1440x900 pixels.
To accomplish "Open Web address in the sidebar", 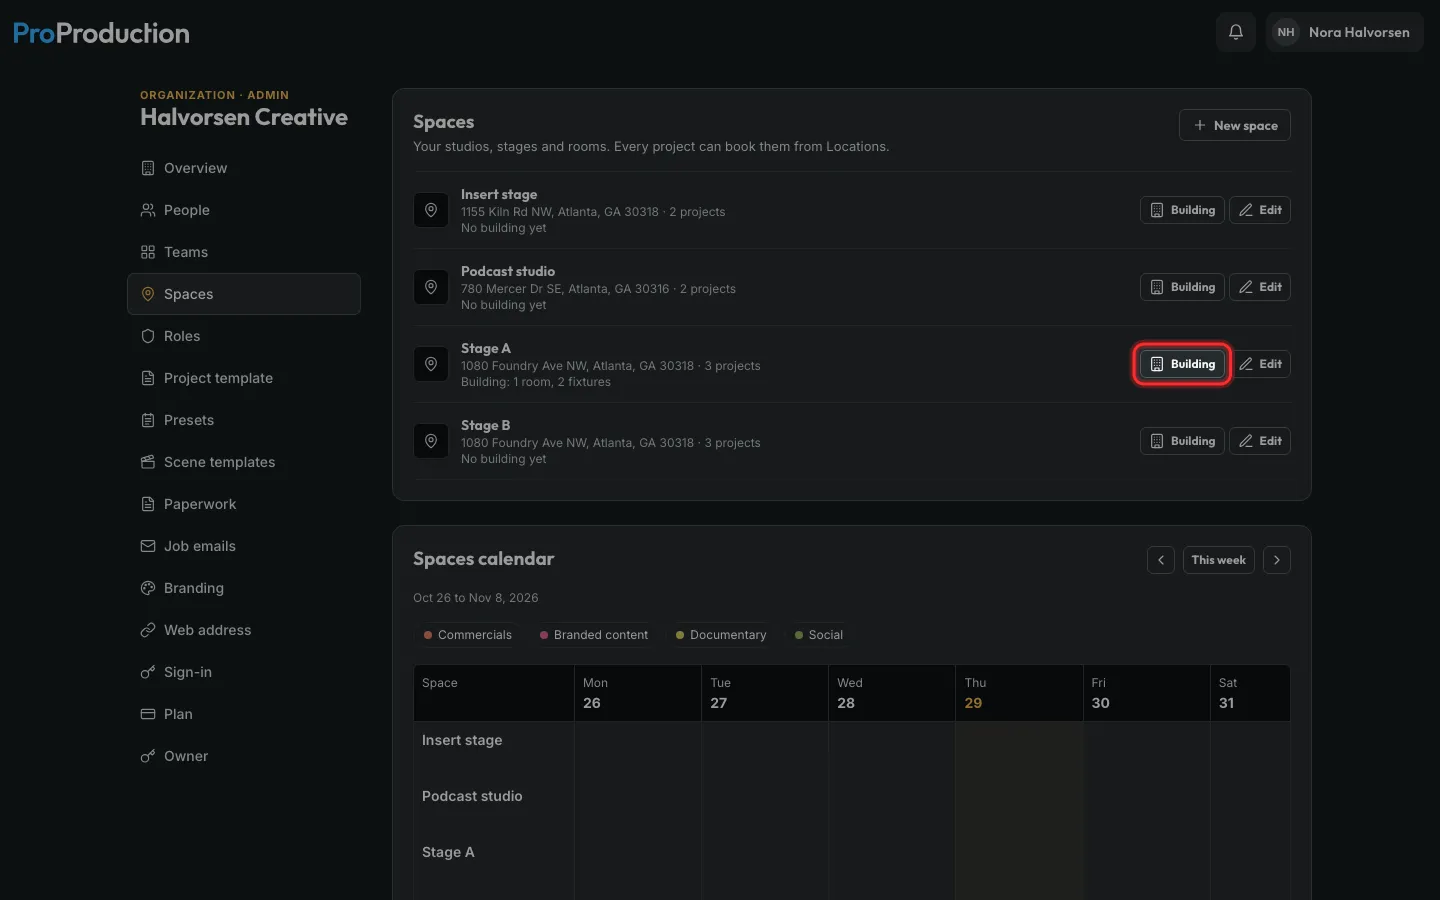I will click(244, 630).
